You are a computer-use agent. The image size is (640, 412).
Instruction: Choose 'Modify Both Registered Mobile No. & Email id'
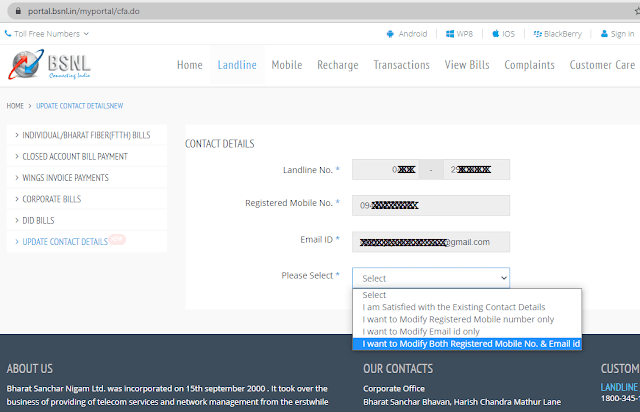467,344
